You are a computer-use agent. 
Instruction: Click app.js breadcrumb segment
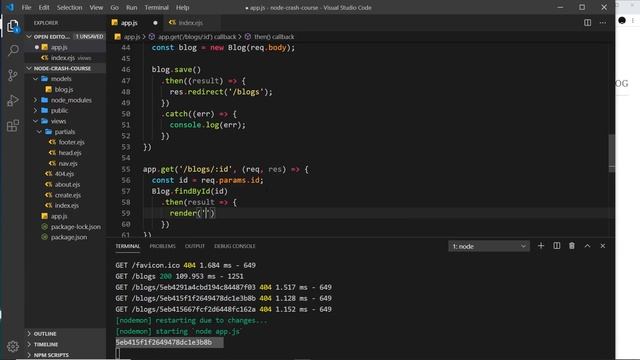pos(132,37)
